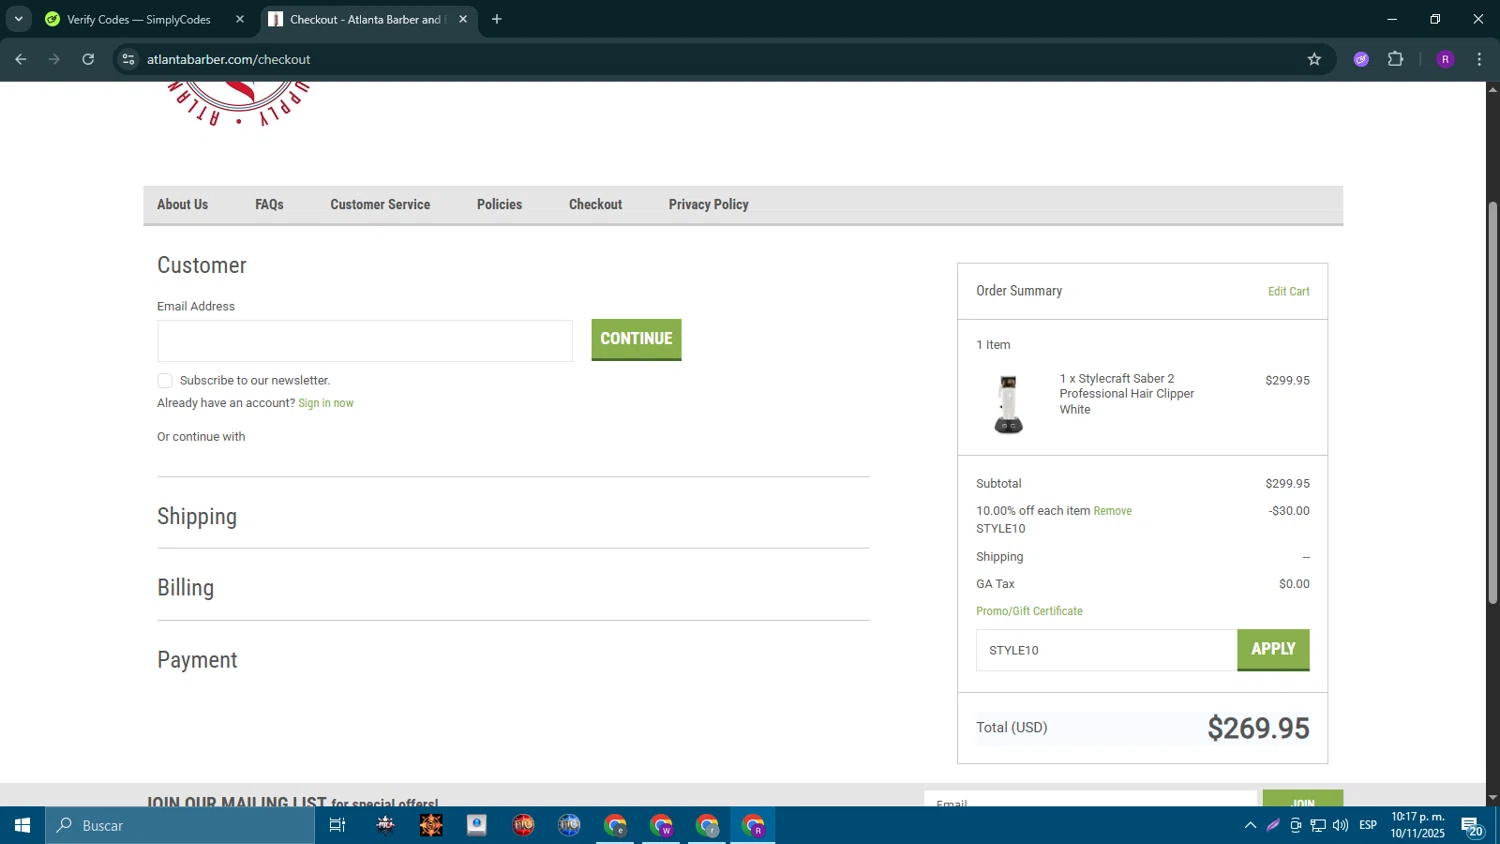Click the ESP language indicator

(x=1368, y=825)
